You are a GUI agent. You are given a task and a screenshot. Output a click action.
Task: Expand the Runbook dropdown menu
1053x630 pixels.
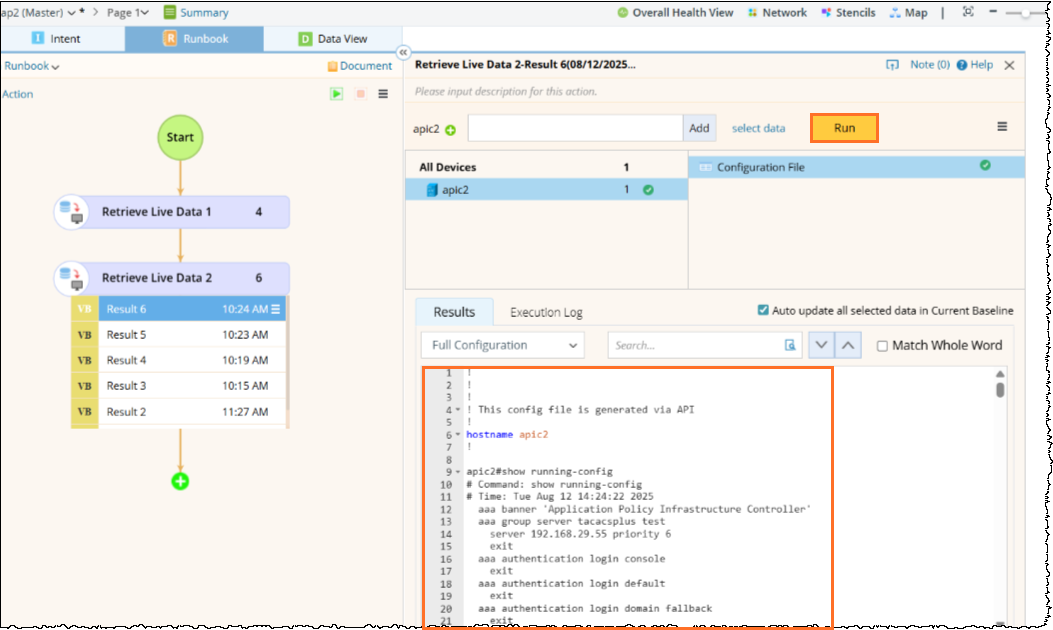(31, 67)
